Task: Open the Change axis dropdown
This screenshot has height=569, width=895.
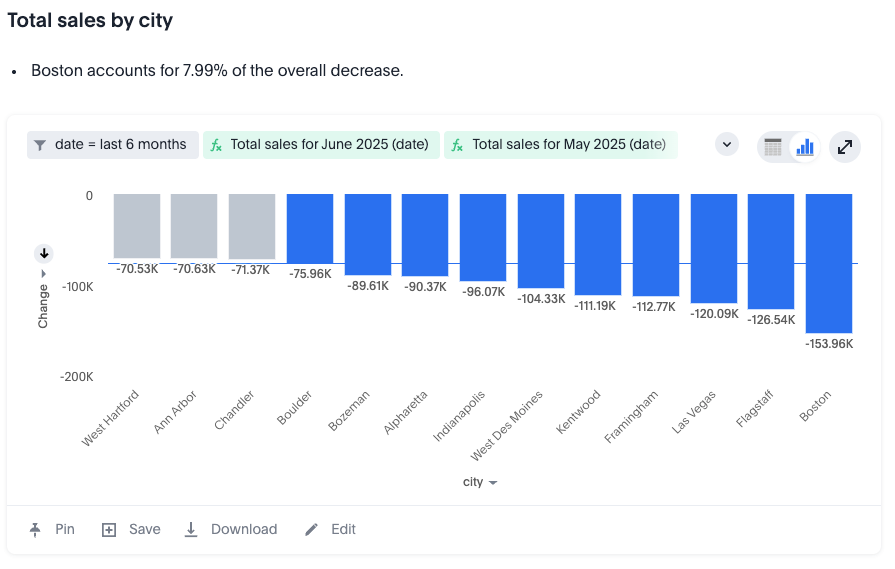Action: [x=43, y=275]
